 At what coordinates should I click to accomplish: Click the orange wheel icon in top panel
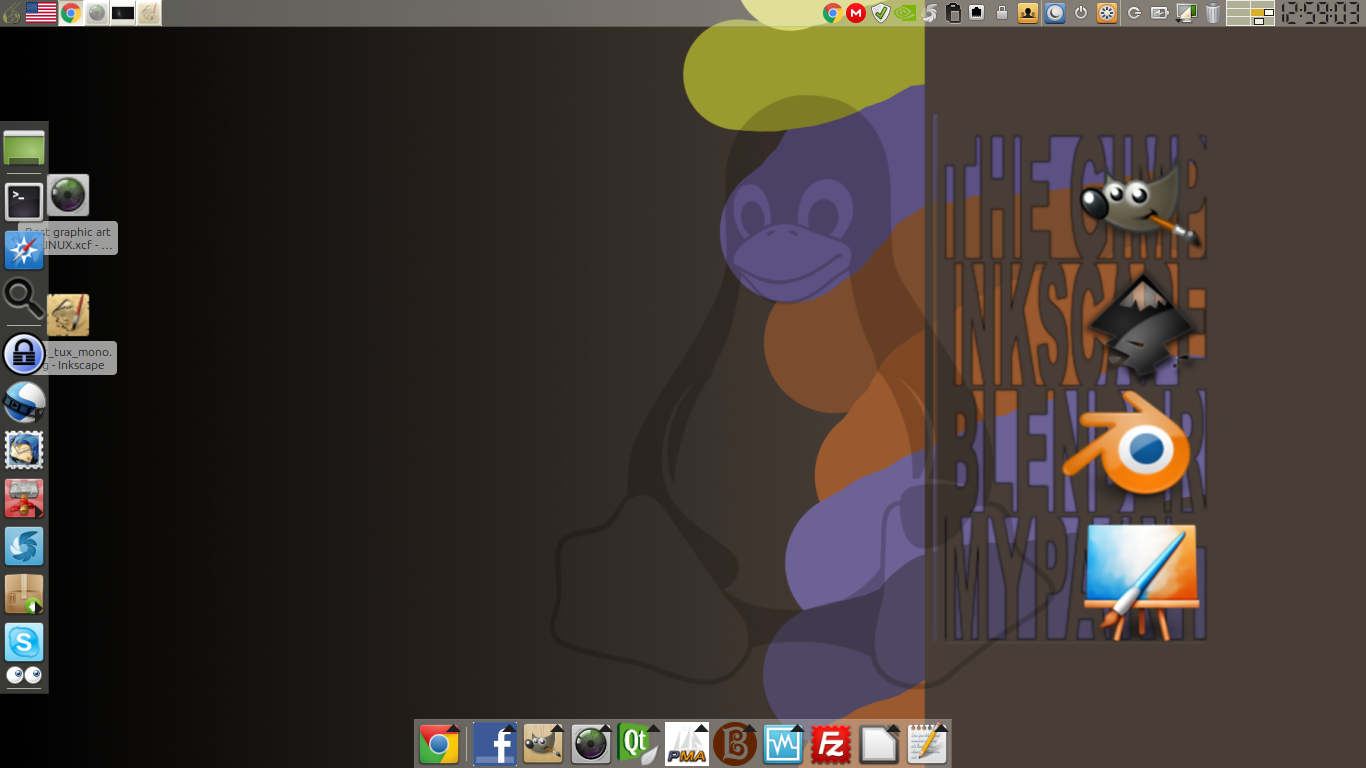click(1107, 13)
